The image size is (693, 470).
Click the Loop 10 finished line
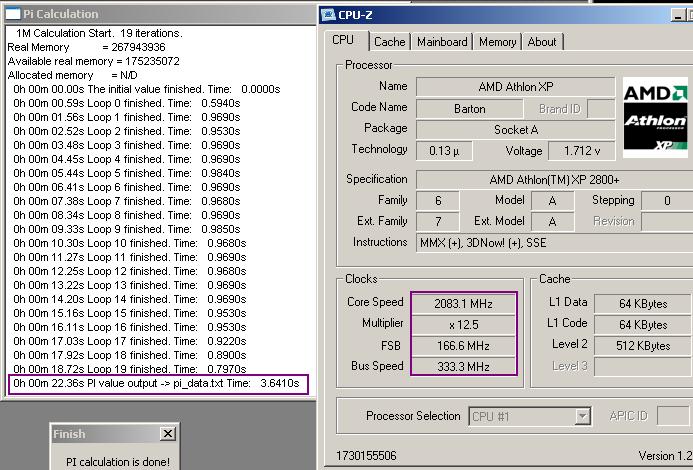[129, 243]
